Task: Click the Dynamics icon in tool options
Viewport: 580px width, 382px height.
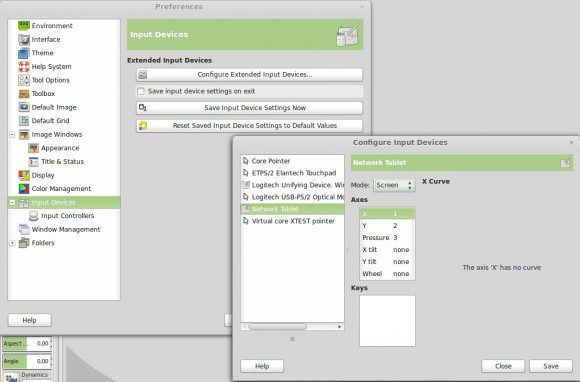Action: (12, 377)
